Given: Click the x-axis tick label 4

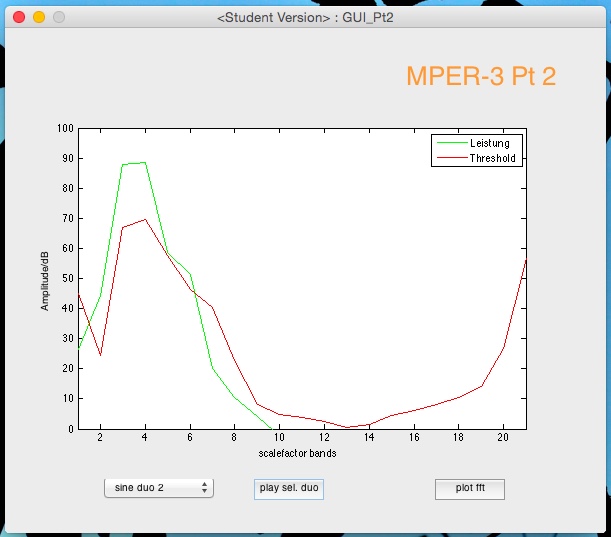Looking at the screenshot, I should point(145,437).
